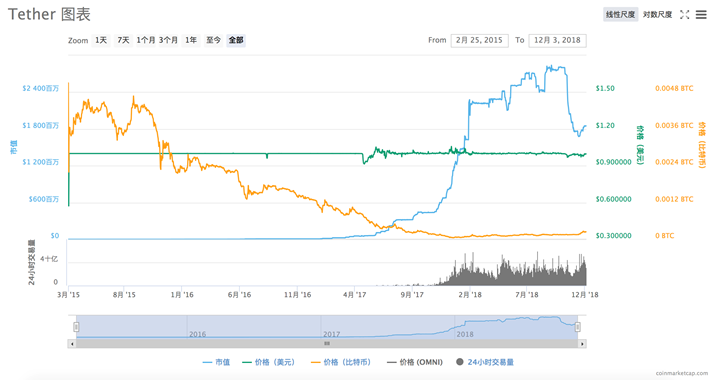Select the 全部 zoom range
The image size is (710, 380).
pos(236,40)
